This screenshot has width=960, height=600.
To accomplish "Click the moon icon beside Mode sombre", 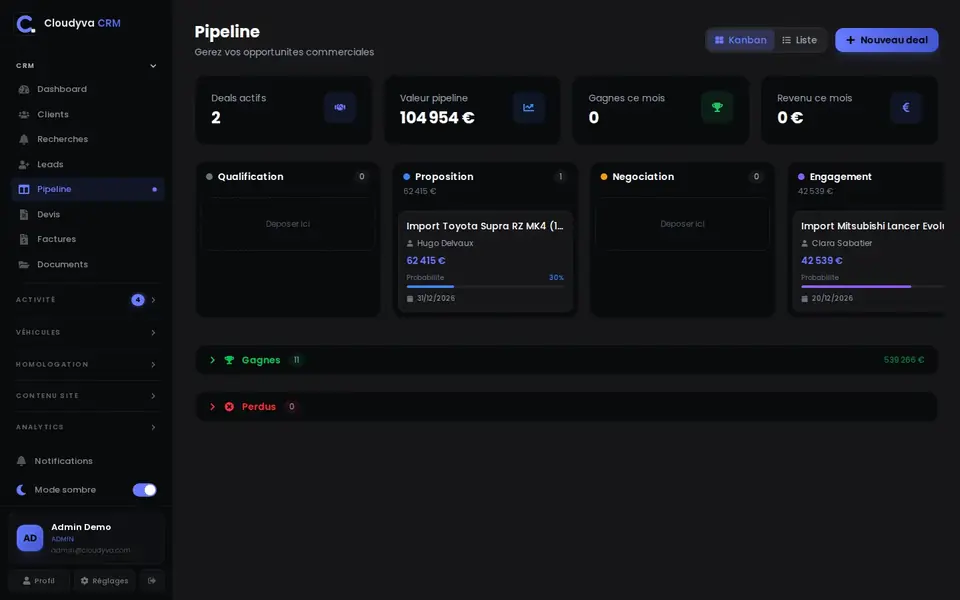I will pyautogui.click(x=21, y=490).
